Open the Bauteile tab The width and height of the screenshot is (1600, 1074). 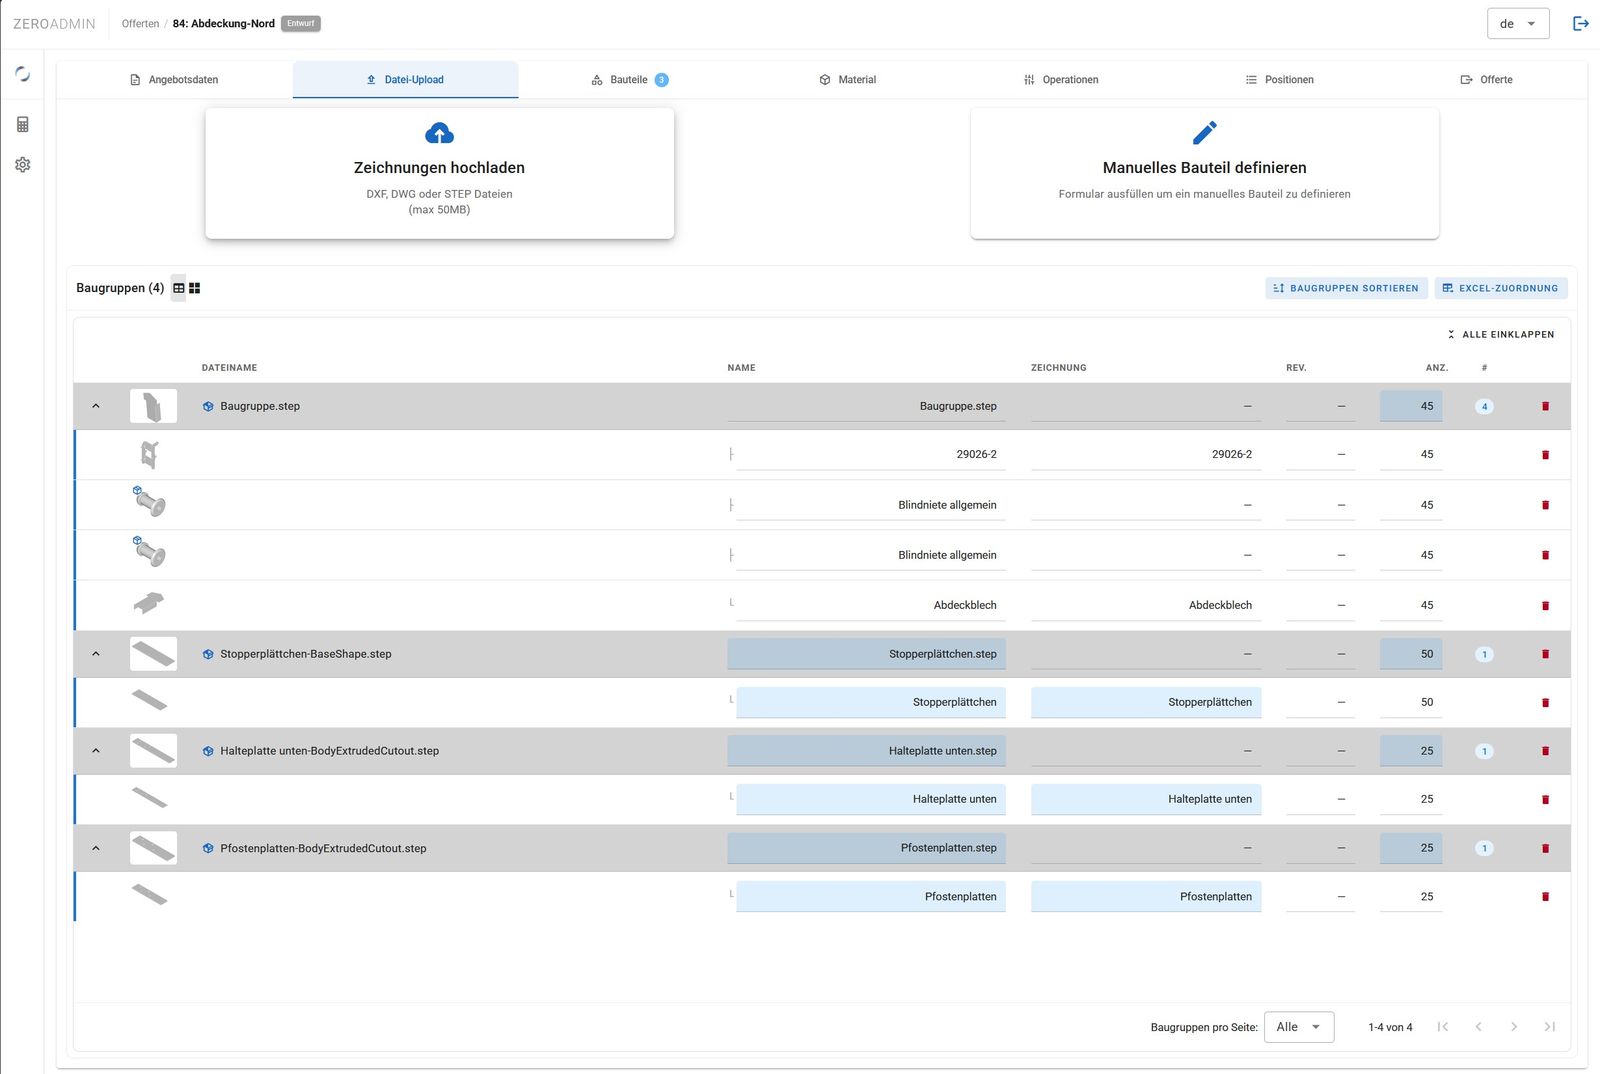click(x=630, y=80)
